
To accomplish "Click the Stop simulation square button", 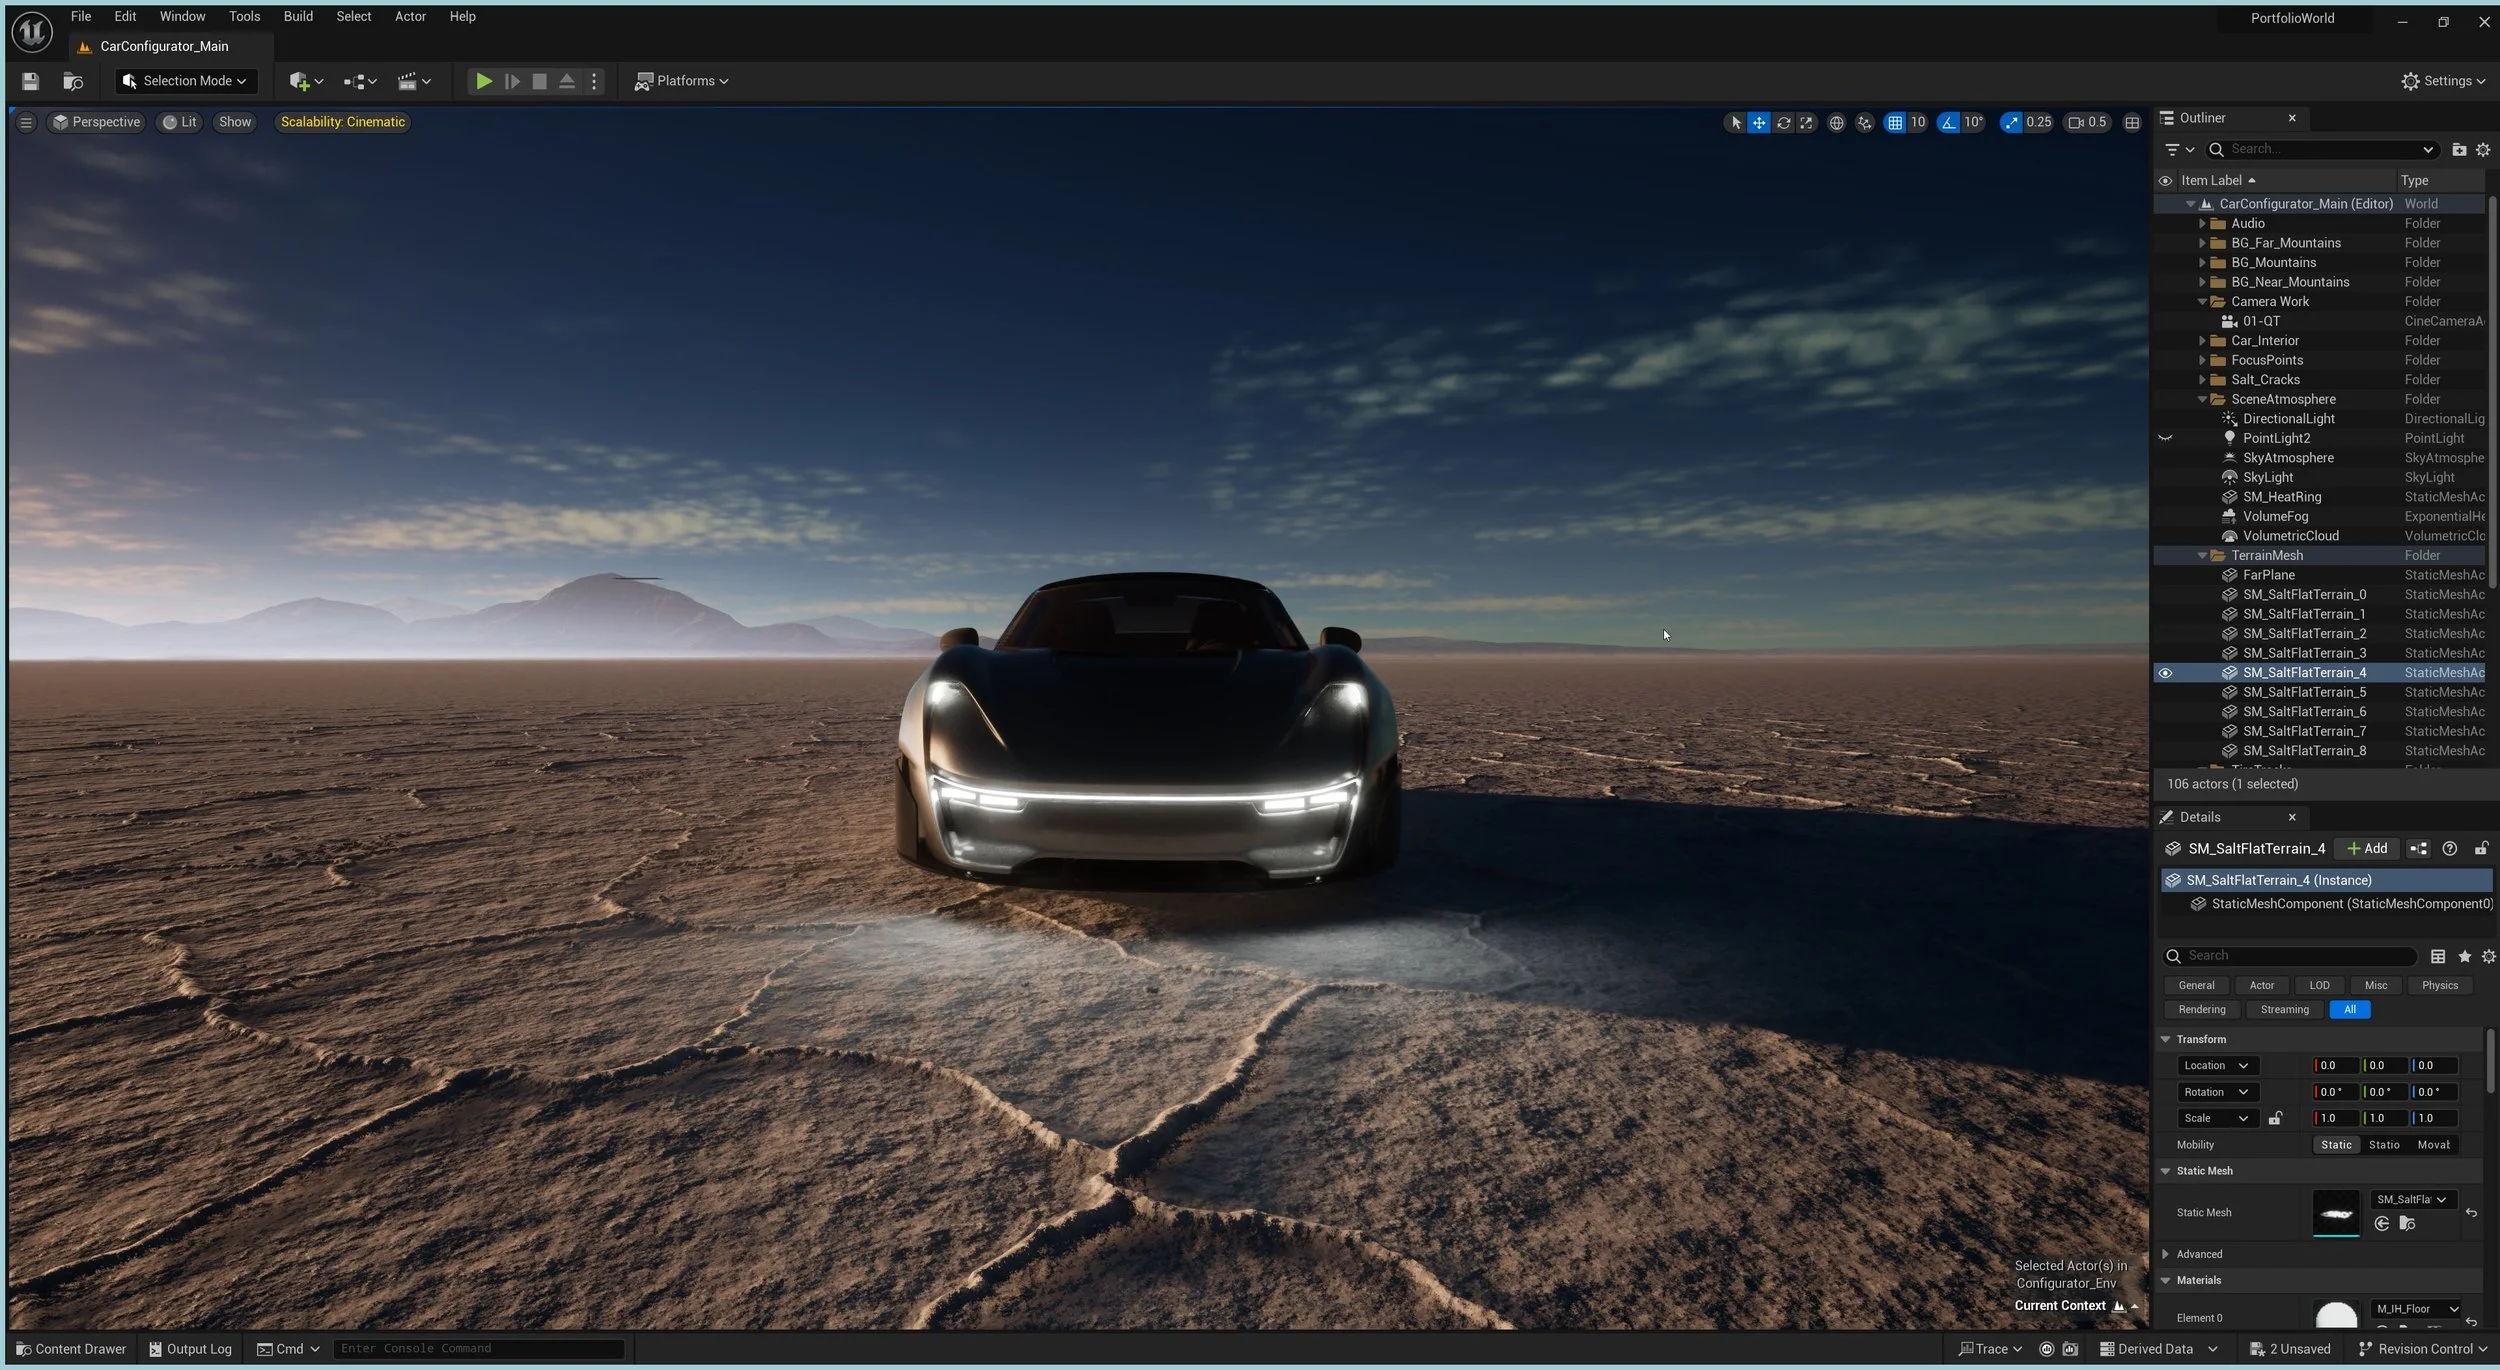I will [x=540, y=81].
